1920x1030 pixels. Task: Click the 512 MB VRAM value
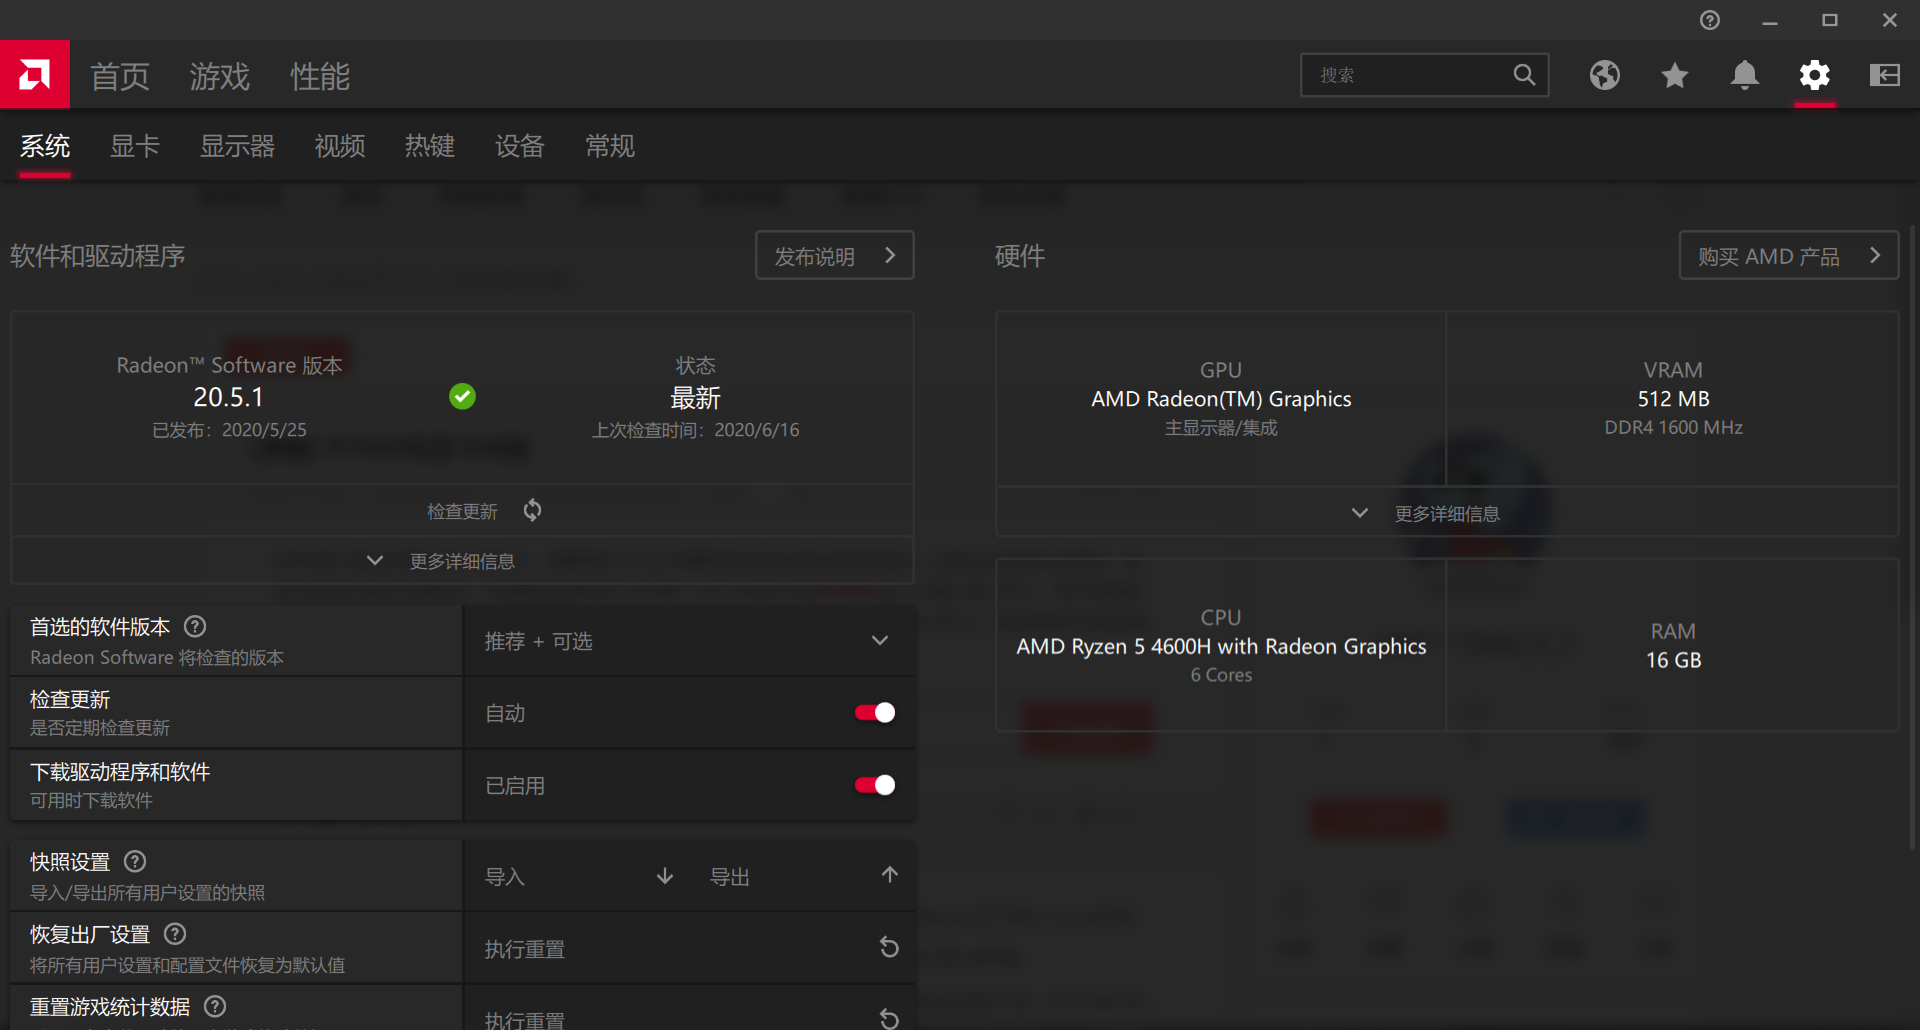tap(1673, 399)
